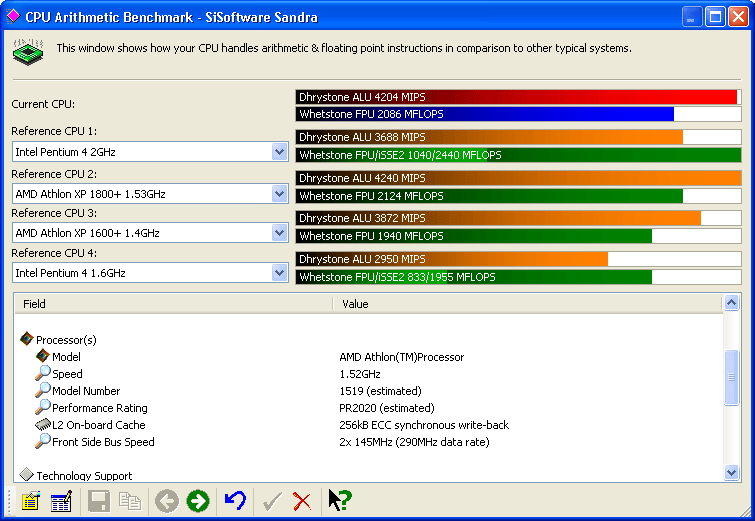Select the Performance Rating field label
Viewport: 755px width, 521px height.
click(x=100, y=408)
